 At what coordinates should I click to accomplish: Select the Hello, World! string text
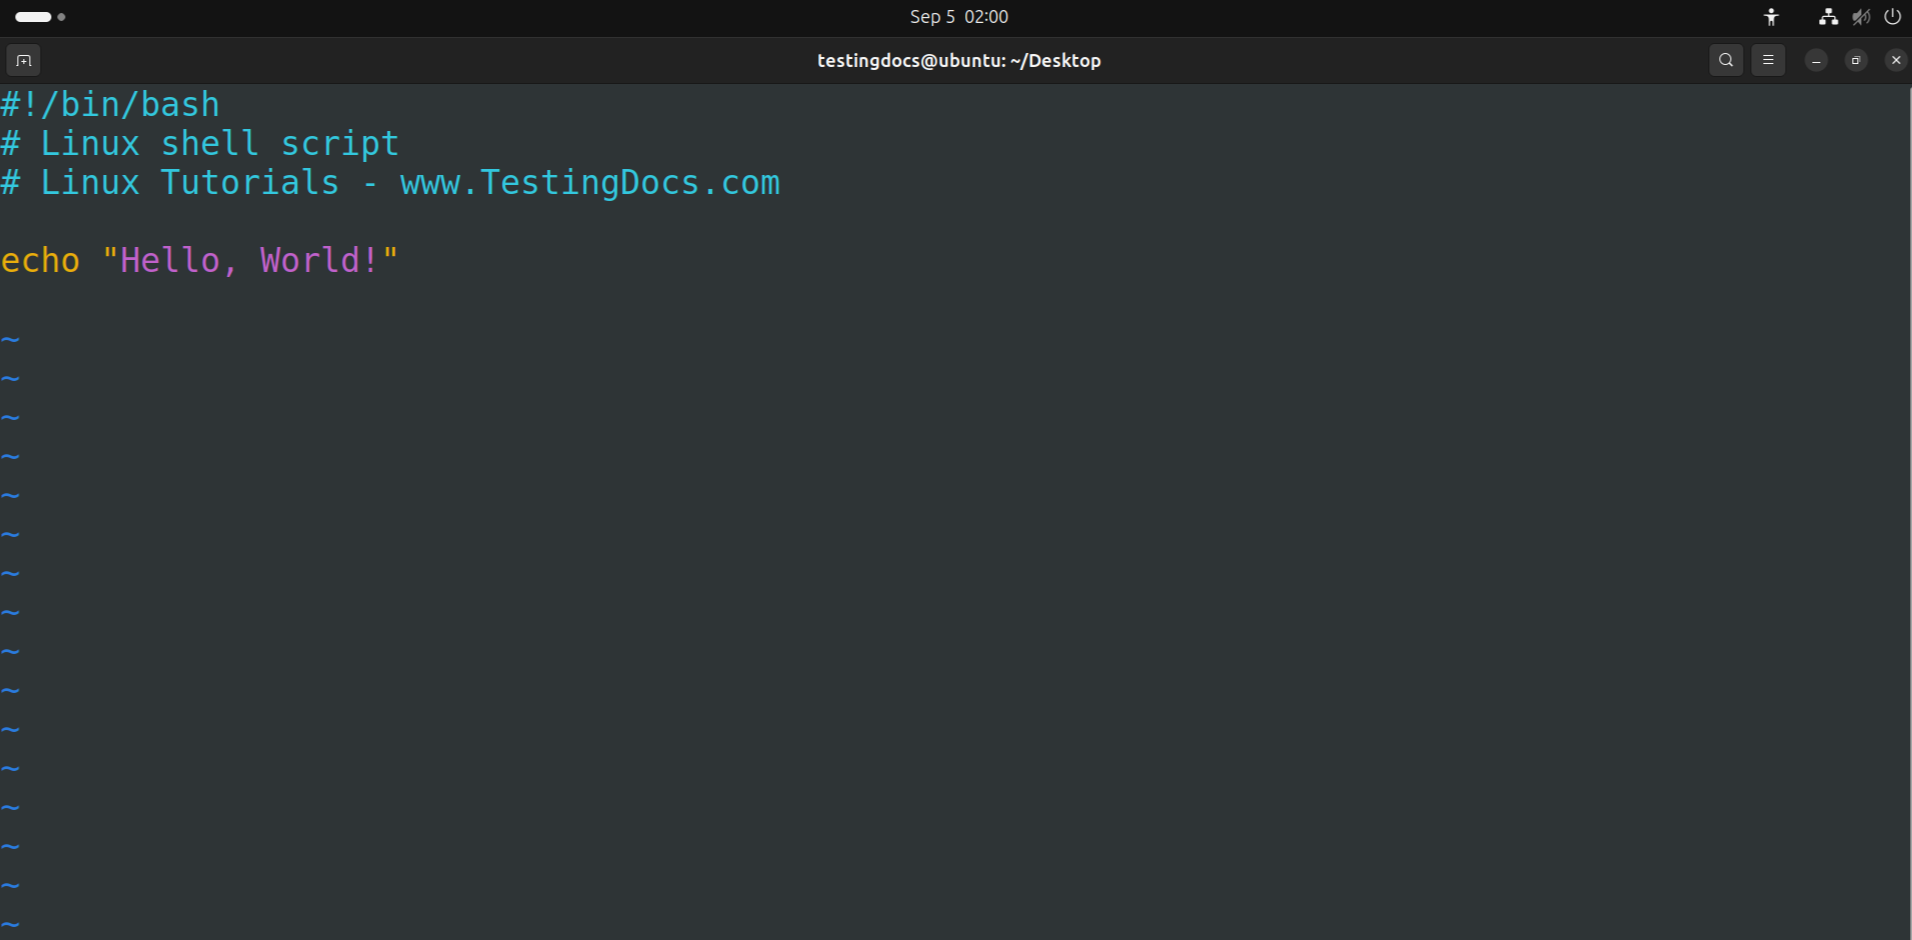tap(250, 260)
